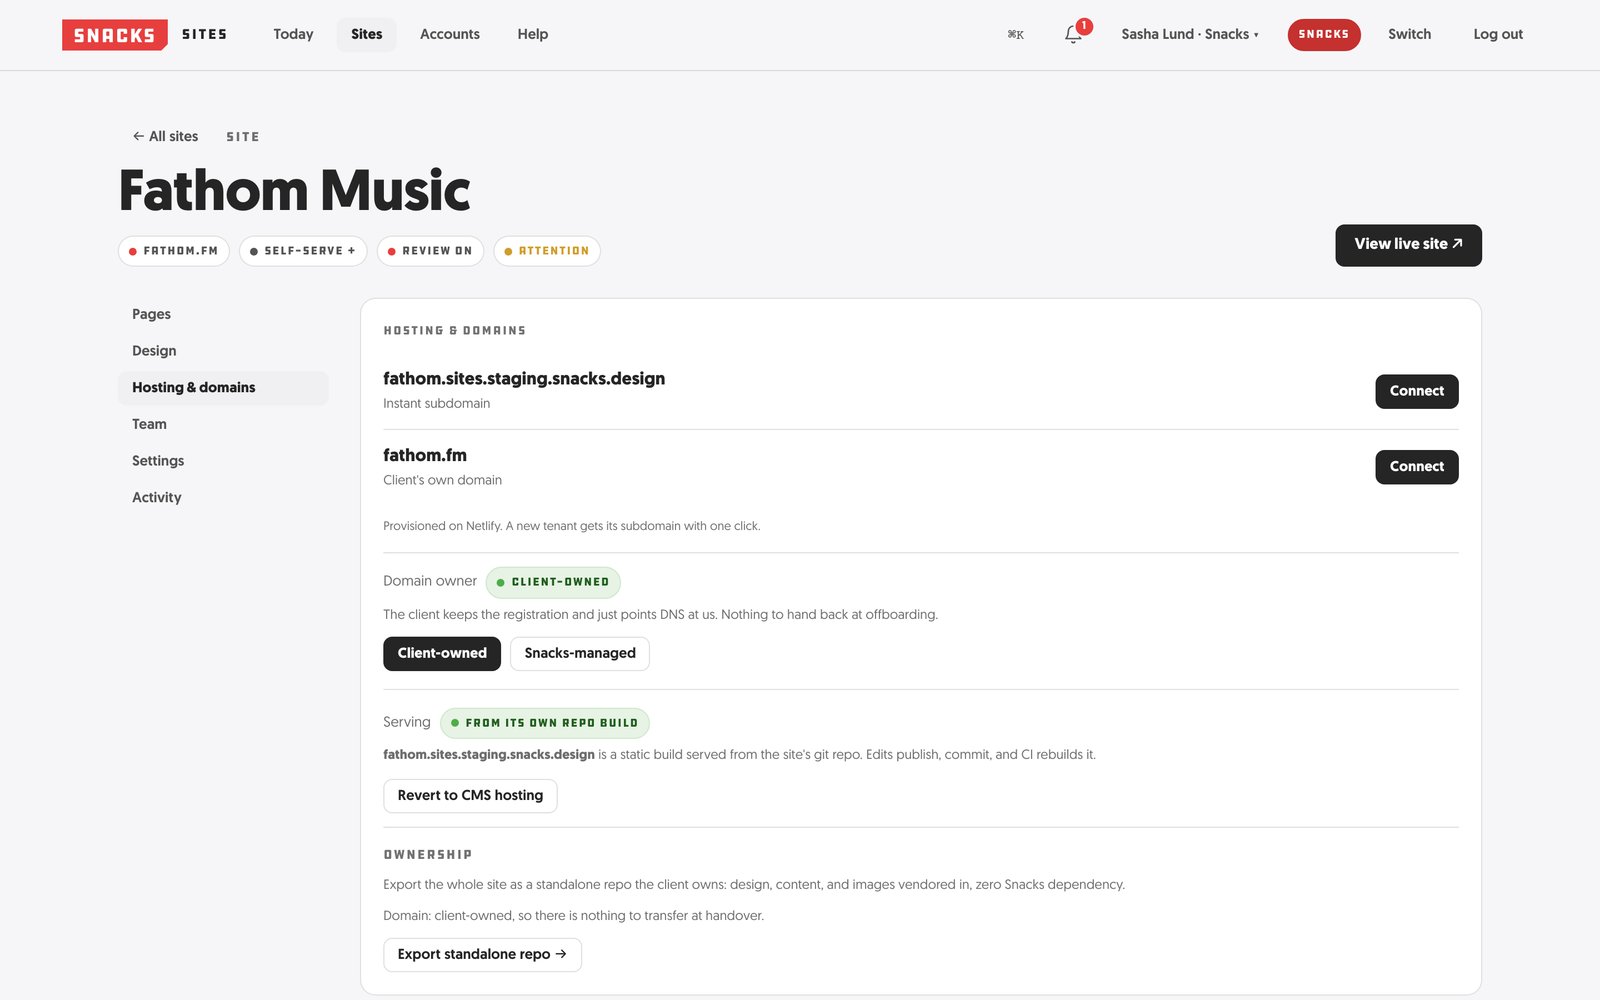This screenshot has width=1600, height=1000.
Task: Click the CLIENT-OWNED green badge
Action: click(x=553, y=582)
